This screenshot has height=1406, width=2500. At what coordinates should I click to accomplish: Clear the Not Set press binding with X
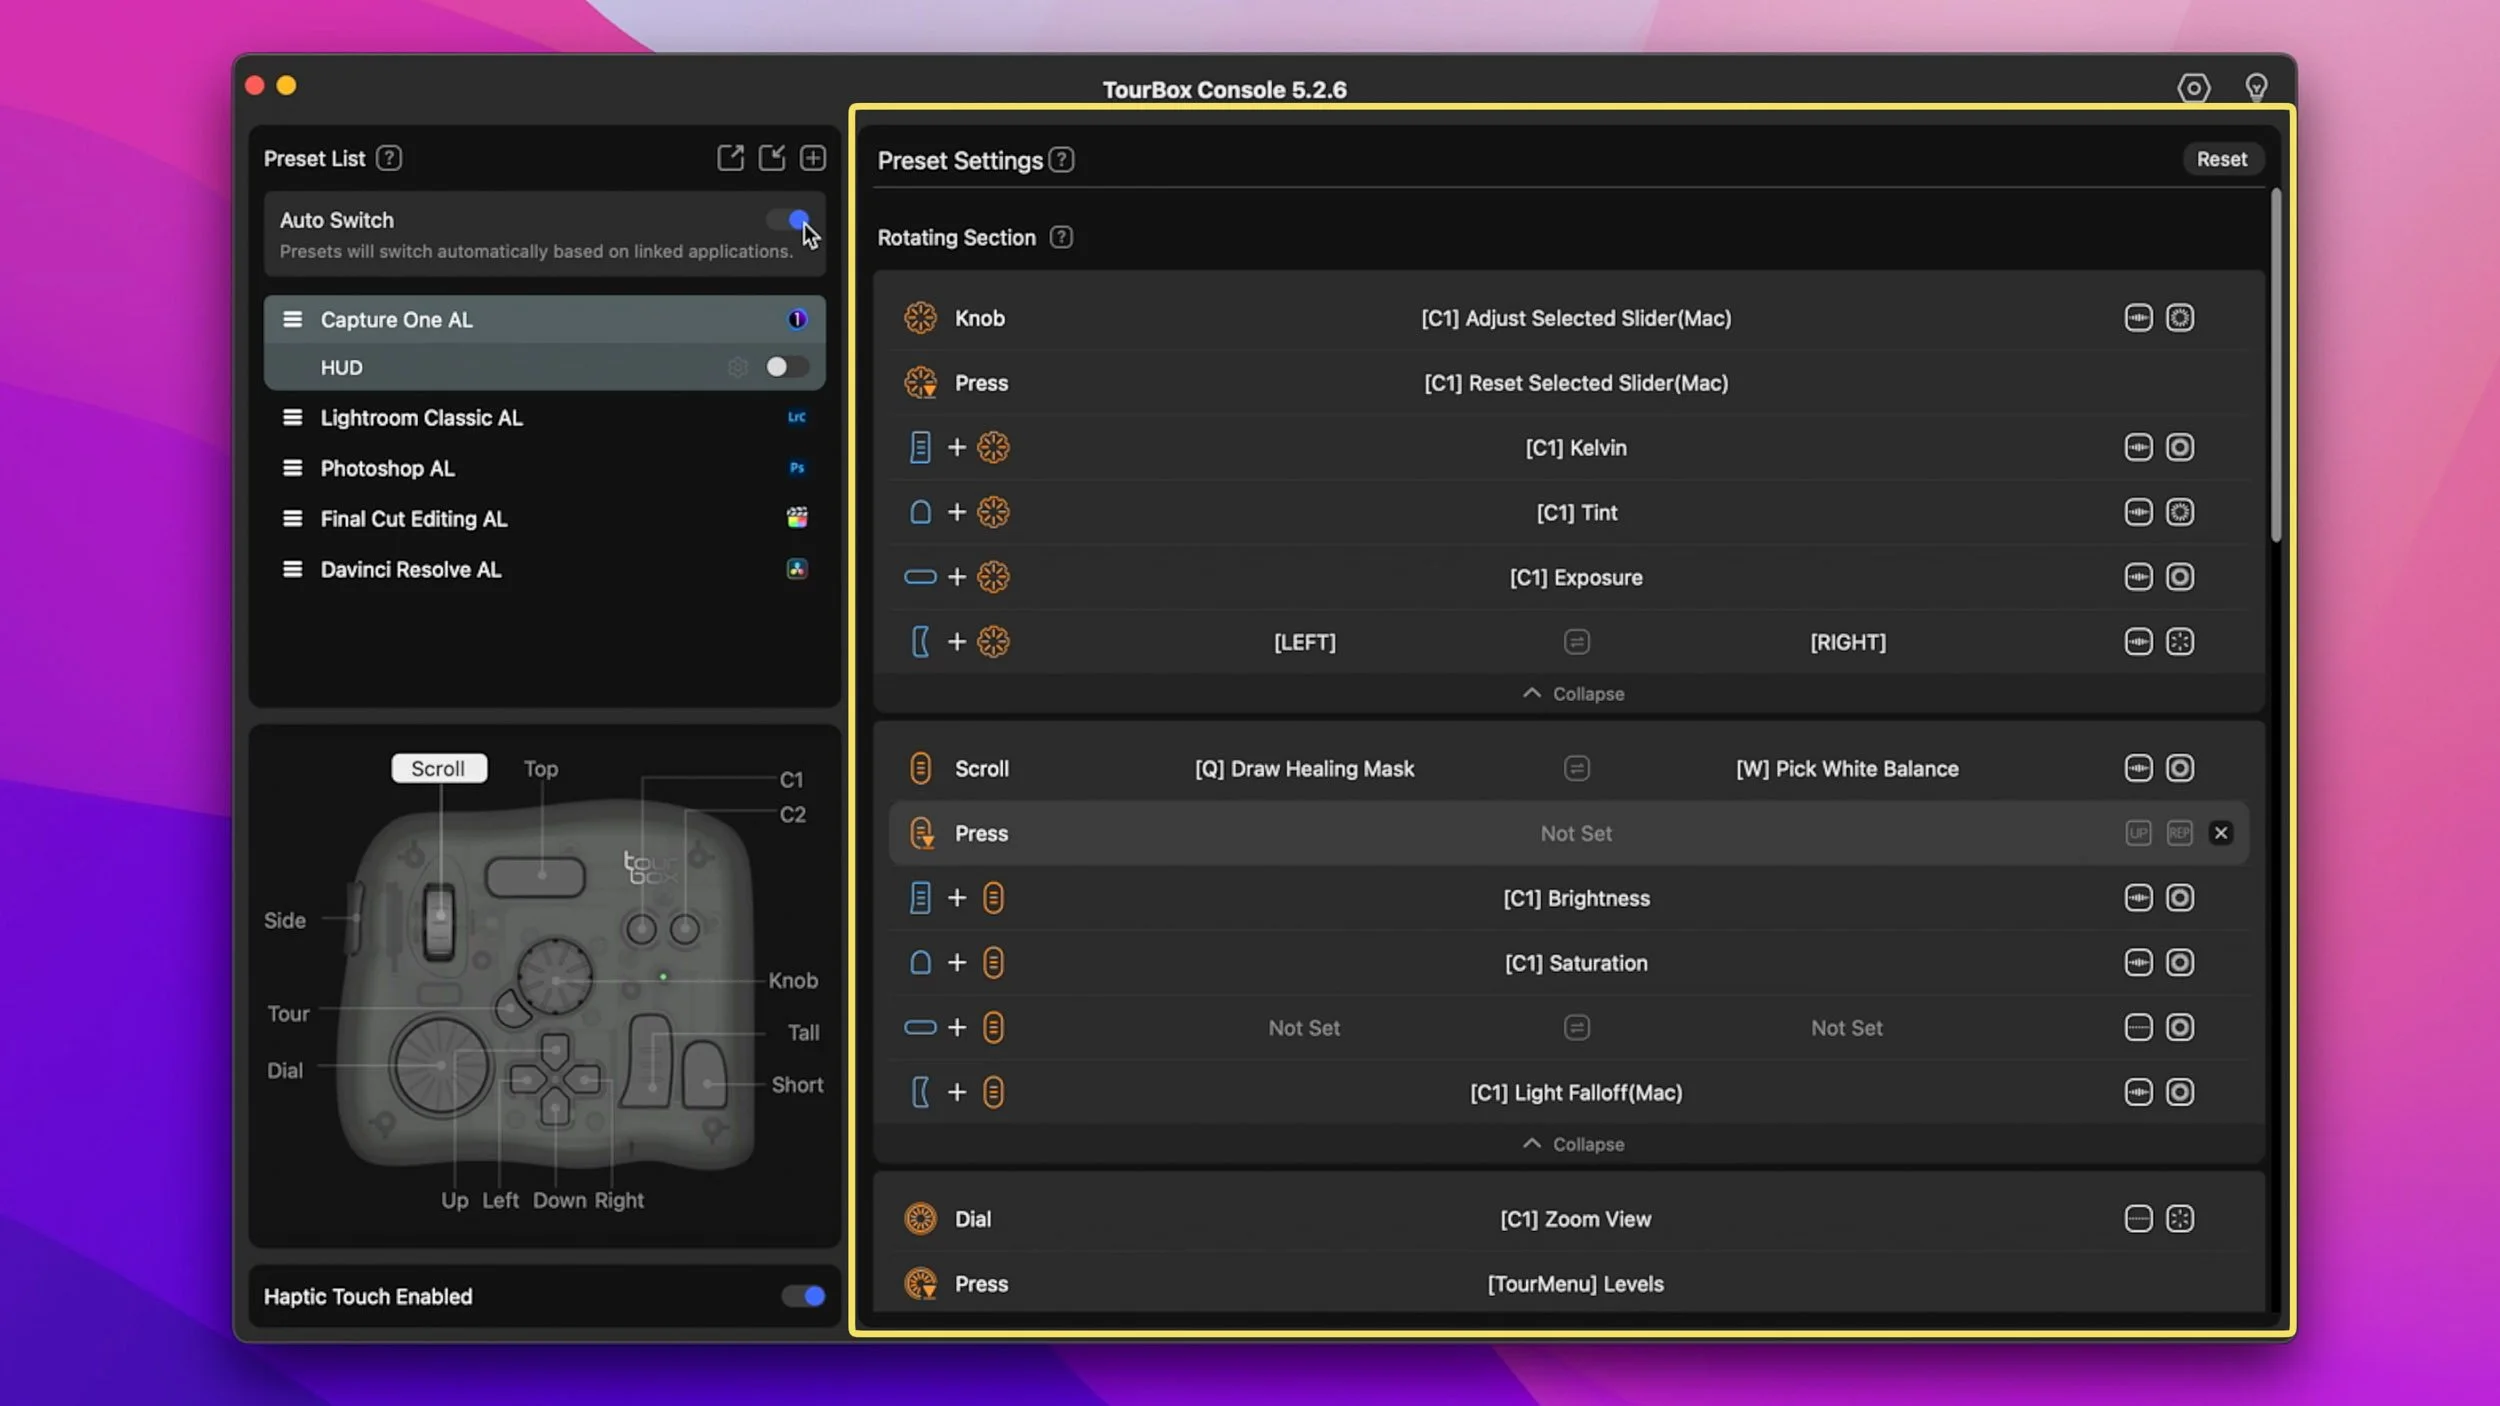(2222, 832)
